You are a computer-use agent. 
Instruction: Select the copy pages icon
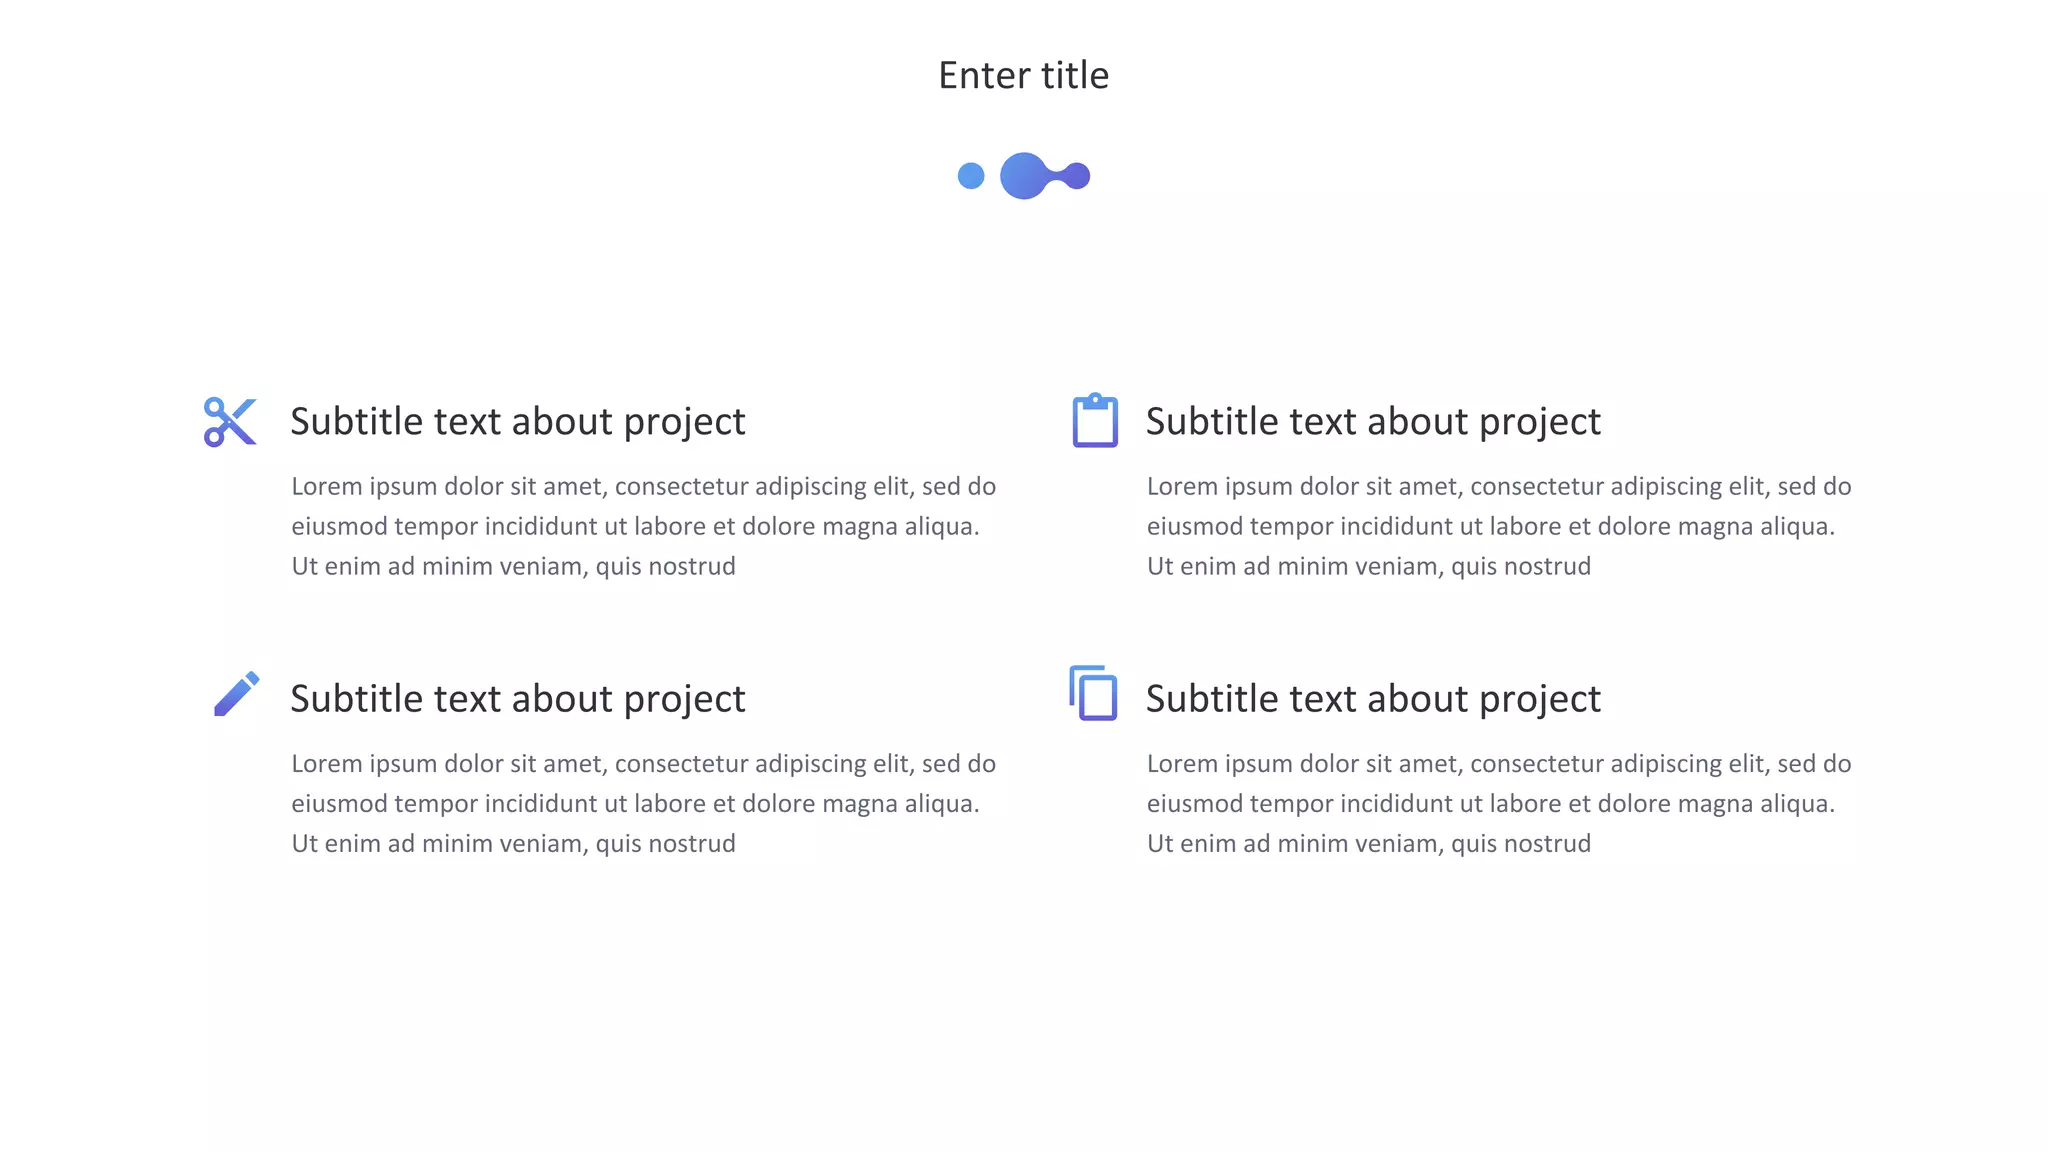[x=1093, y=692]
